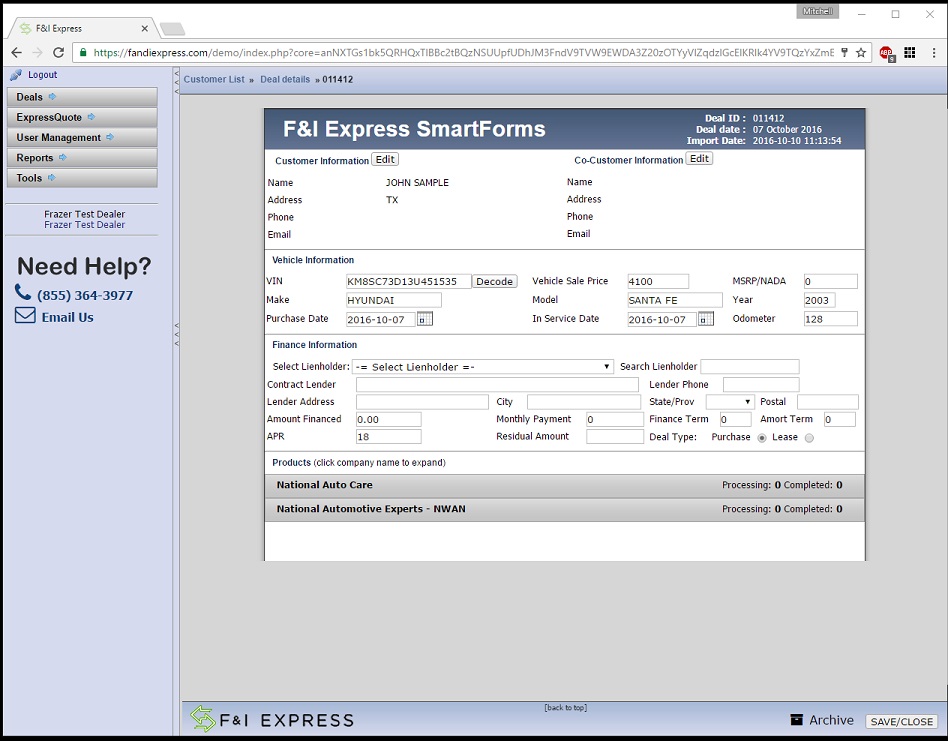Screen dimensions: 948x741
Task: Click the blue arrow beside User Management
Action: click(x=110, y=137)
